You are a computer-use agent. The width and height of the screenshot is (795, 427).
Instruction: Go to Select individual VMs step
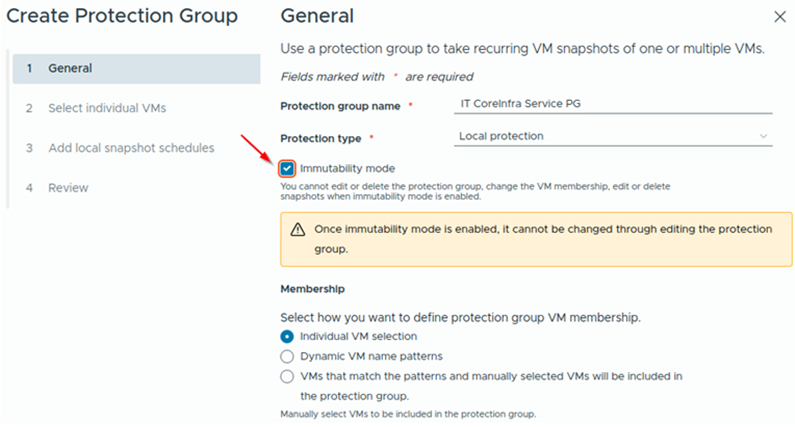pos(106,108)
